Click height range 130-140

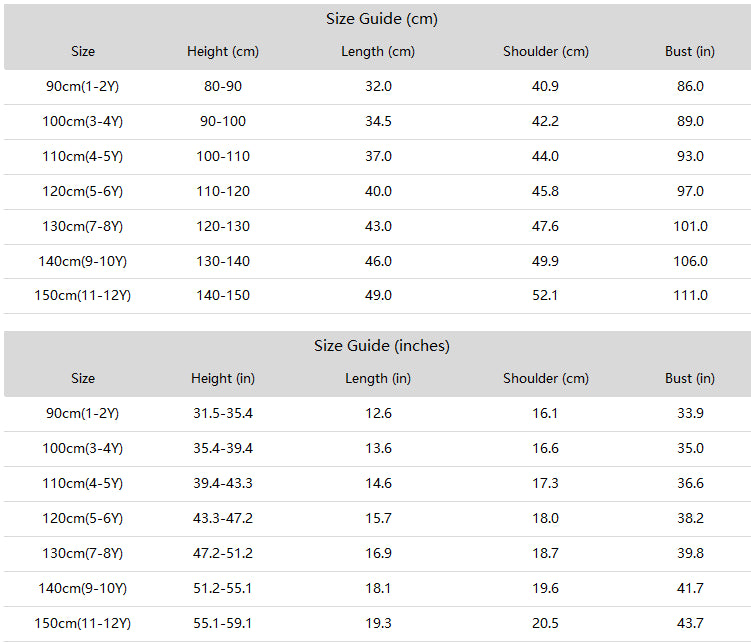[223, 261]
